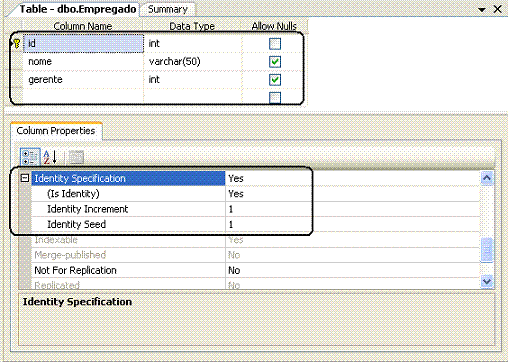Switch to the Summary tab
508x362 pixels.
pos(168,9)
